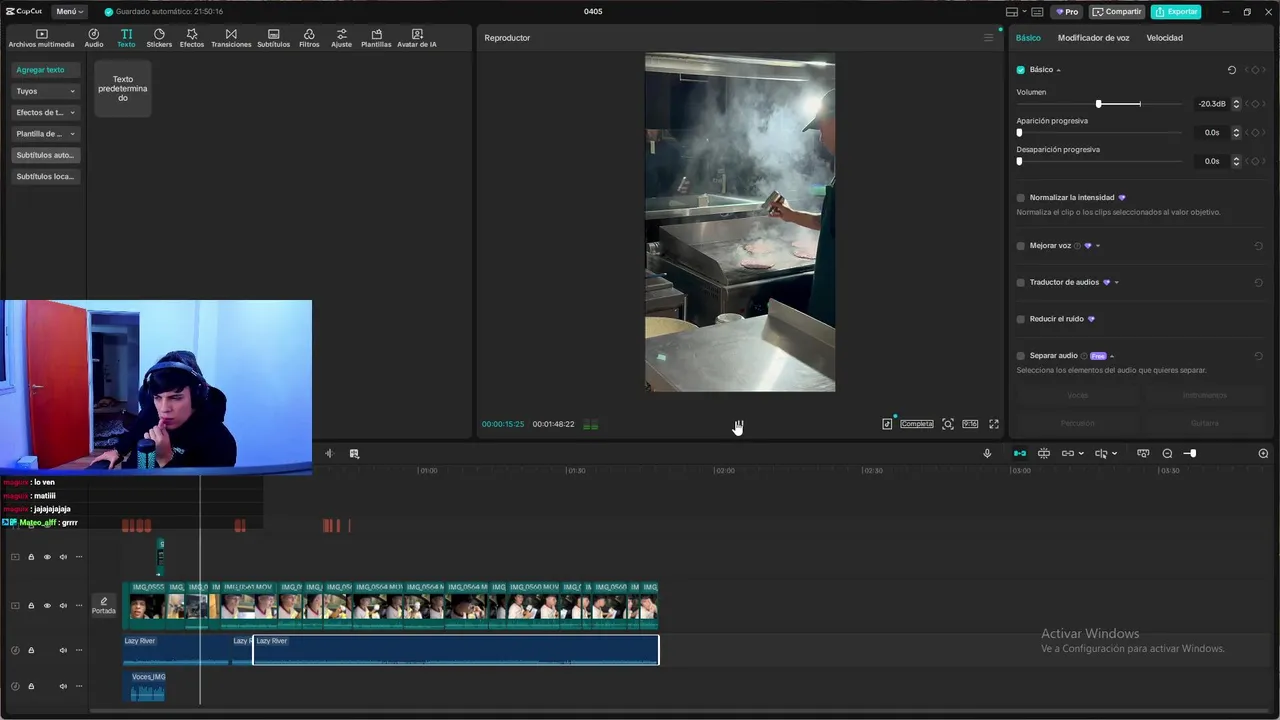Open the Filtros tab
This screenshot has height=720, width=1280.
click(309, 38)
